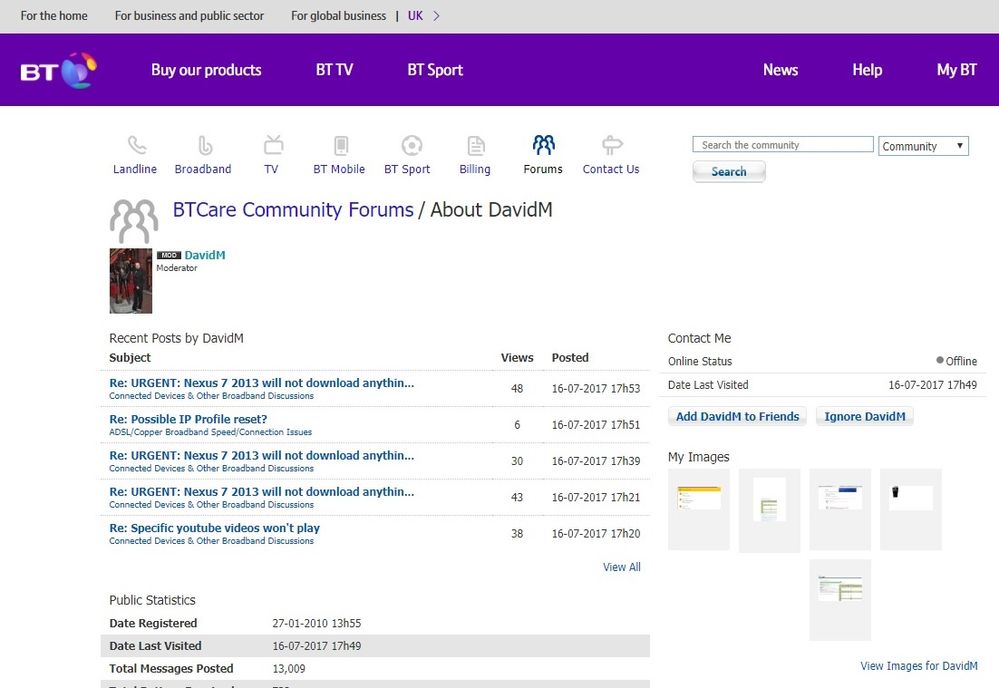Open Re: Possible IP Profile reset? post

coord(188,419)
